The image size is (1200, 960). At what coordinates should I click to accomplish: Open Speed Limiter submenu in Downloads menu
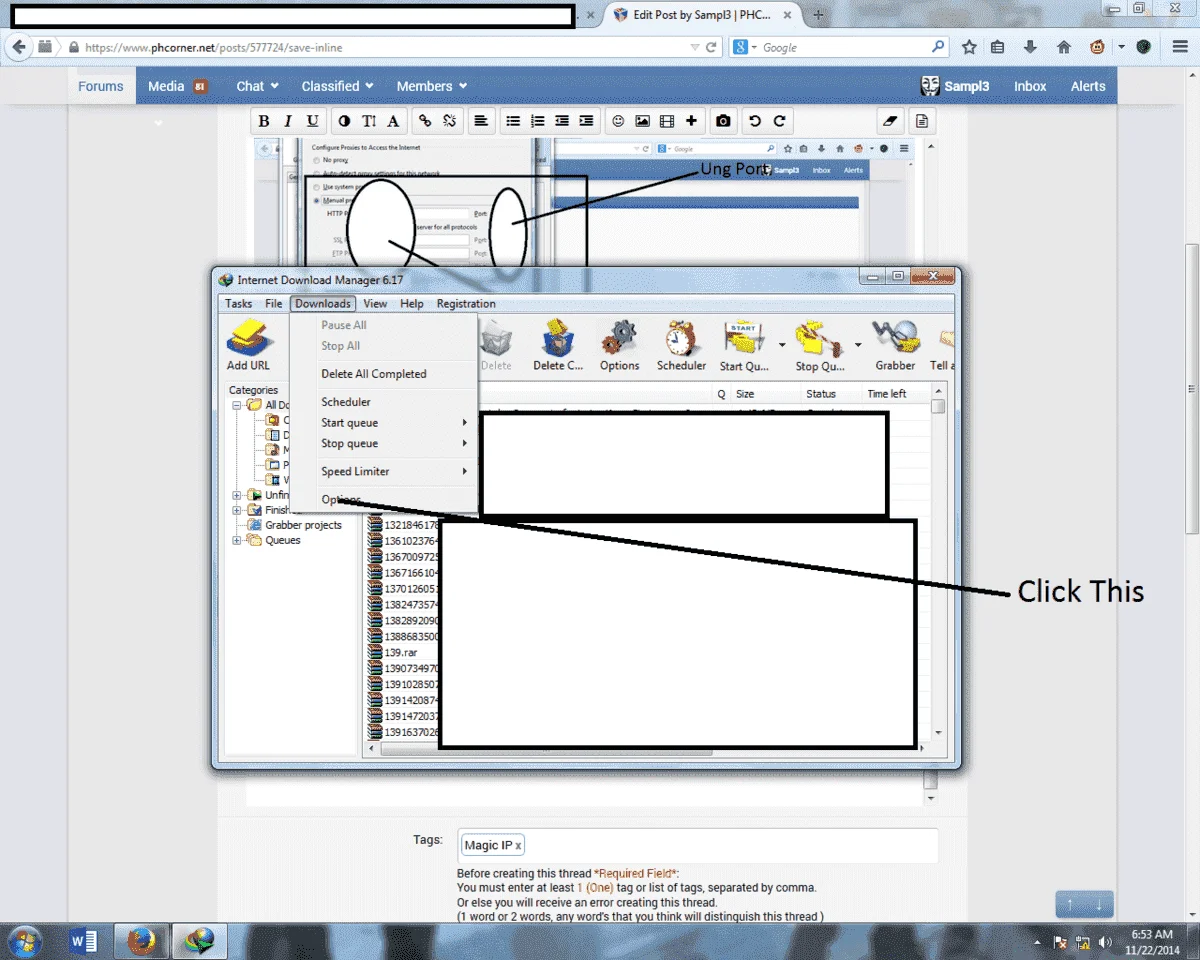(384, 471)
